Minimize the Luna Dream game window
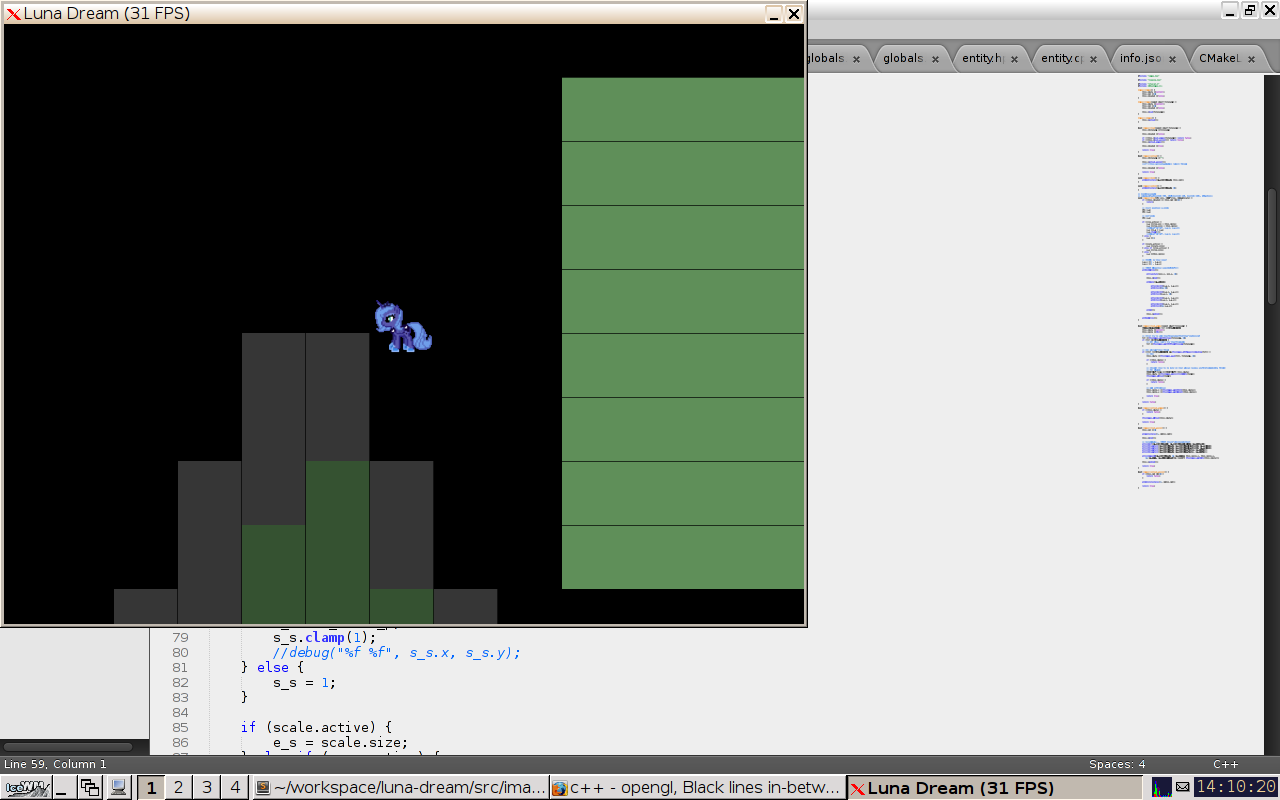Image resolution: width=1280 pixels, height=800 pixels. point(773,13)
